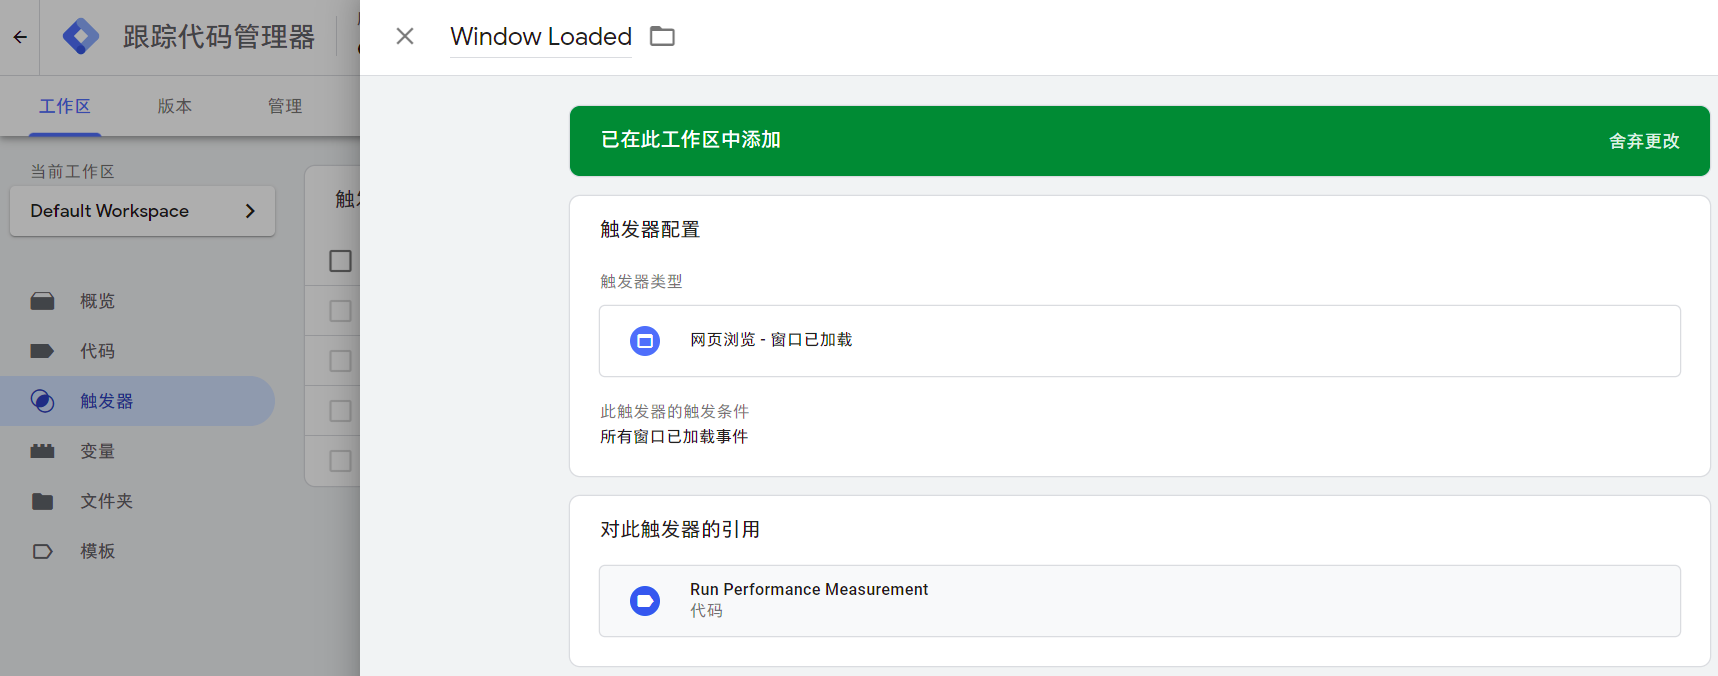Image resolution: width=1718 pixels, height=676 pixels.
Task: Click the 触发器 circle icon
Action: [42, 401]
